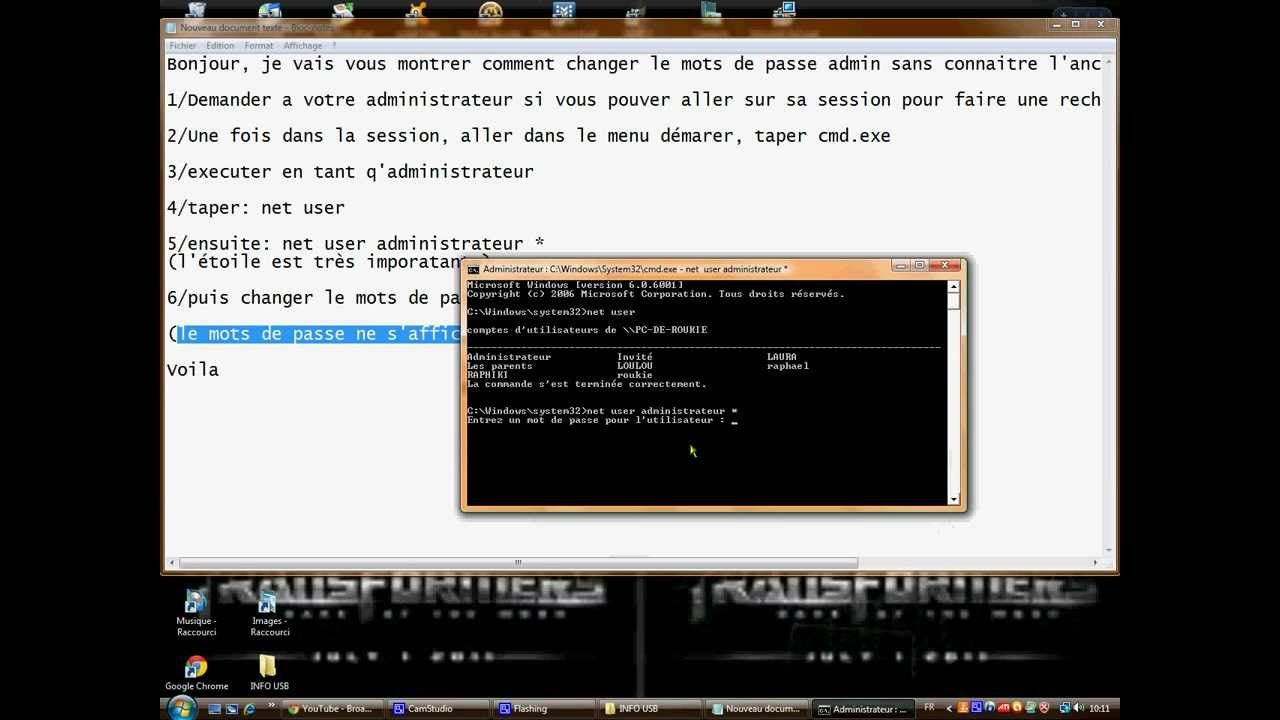Click "LOULOU" in the cmd accounts list
Image resolution: width=1280 pixels, height=720 pixels.
tap(635, 366)
